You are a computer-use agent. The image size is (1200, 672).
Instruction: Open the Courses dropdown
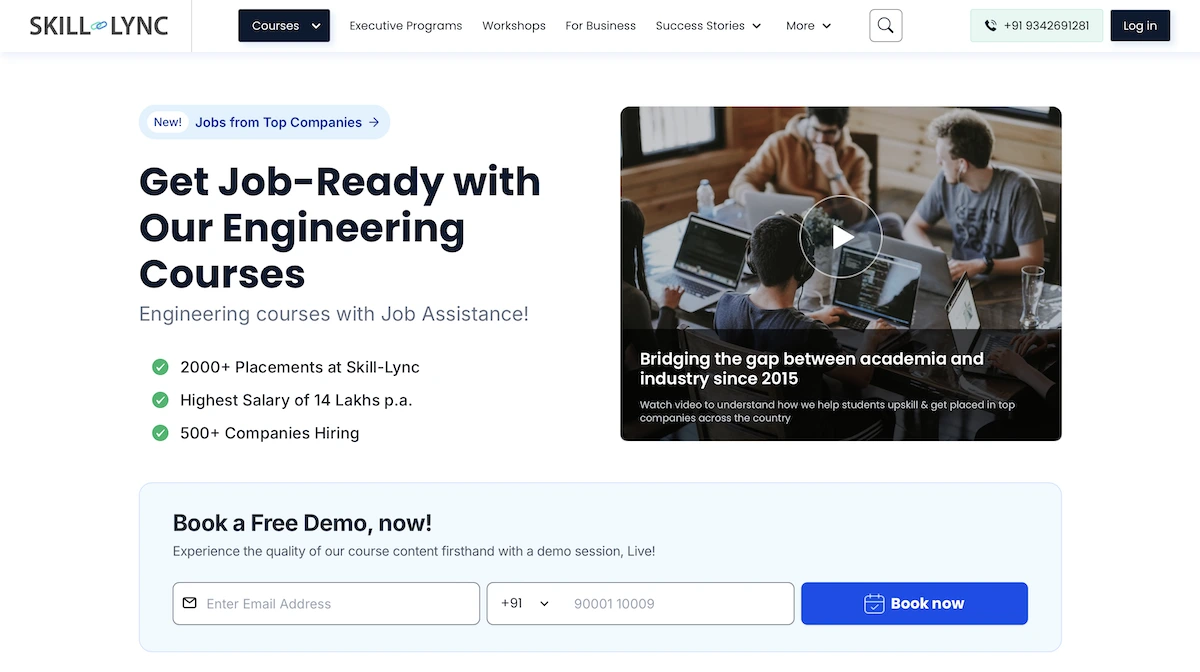point(284,26)
